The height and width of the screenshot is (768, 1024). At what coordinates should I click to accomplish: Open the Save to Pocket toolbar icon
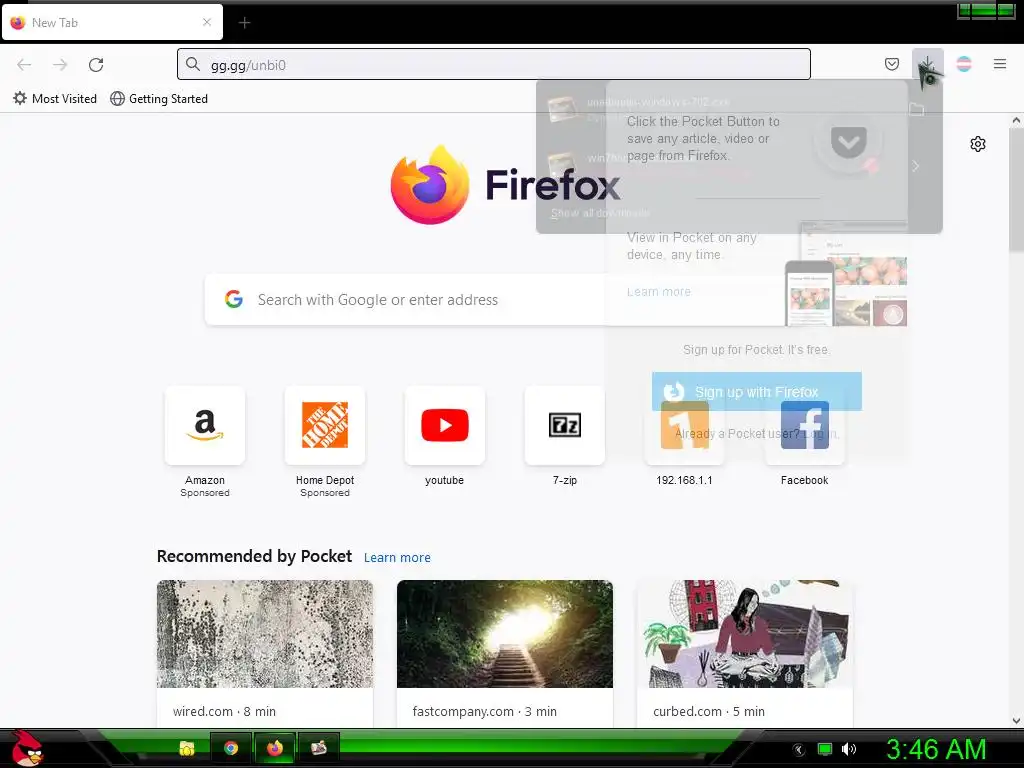(891, 64)
